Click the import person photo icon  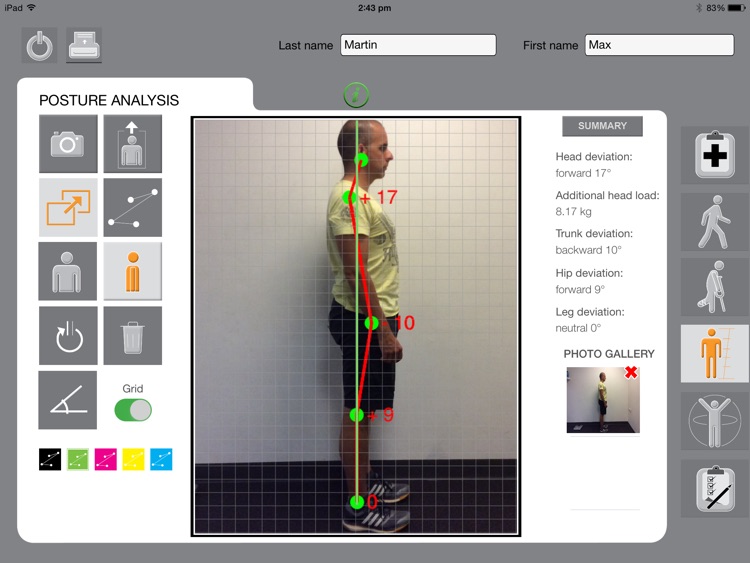tap(132, 144)
